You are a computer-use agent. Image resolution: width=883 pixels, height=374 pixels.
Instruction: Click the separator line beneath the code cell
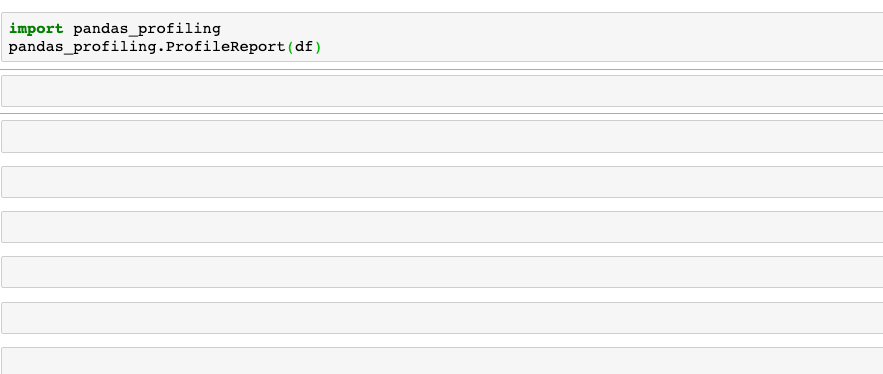pyautogui.click(x=442, y=69)
